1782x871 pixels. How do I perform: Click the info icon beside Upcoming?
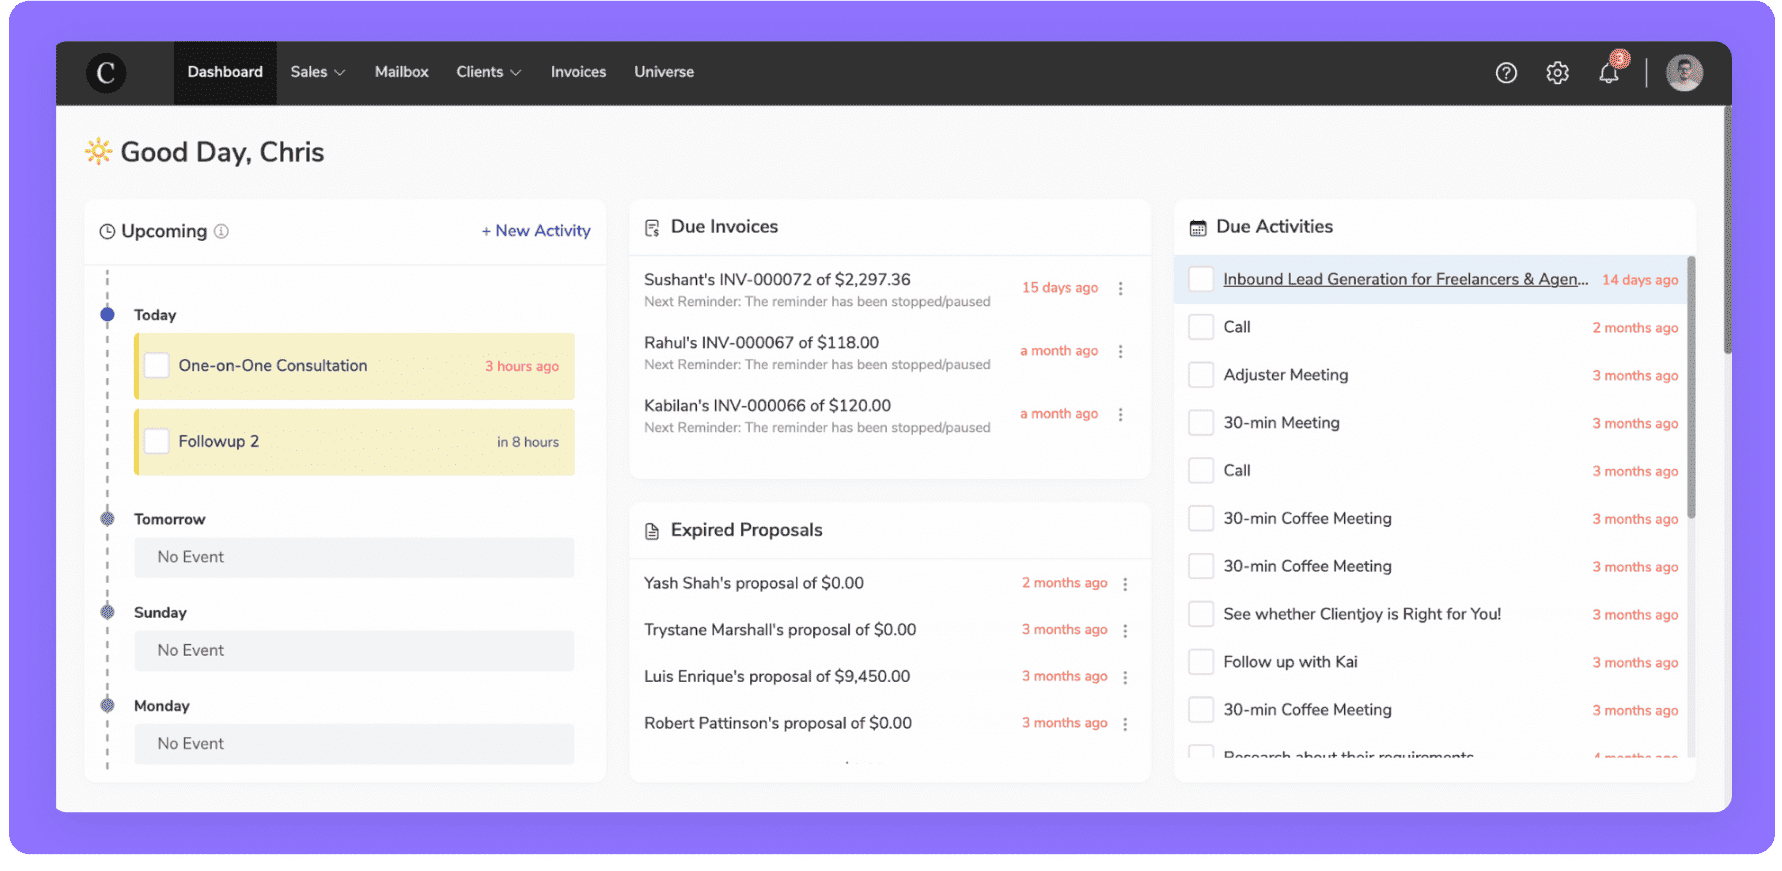(222, 231)
